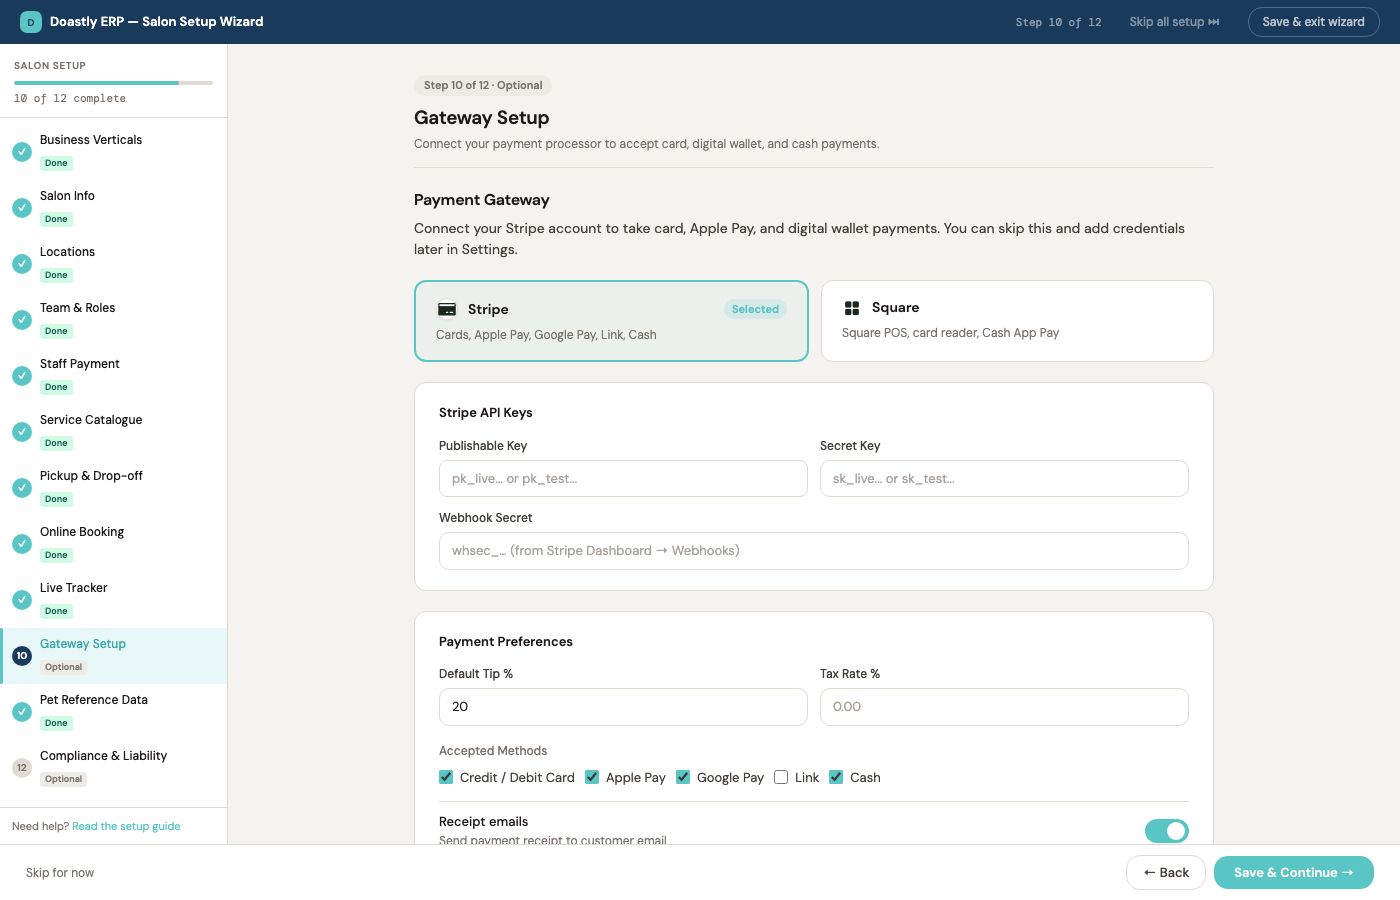Open the Pet Reference Data step
Screen dimensions: 1400x900
coord(114,712)
